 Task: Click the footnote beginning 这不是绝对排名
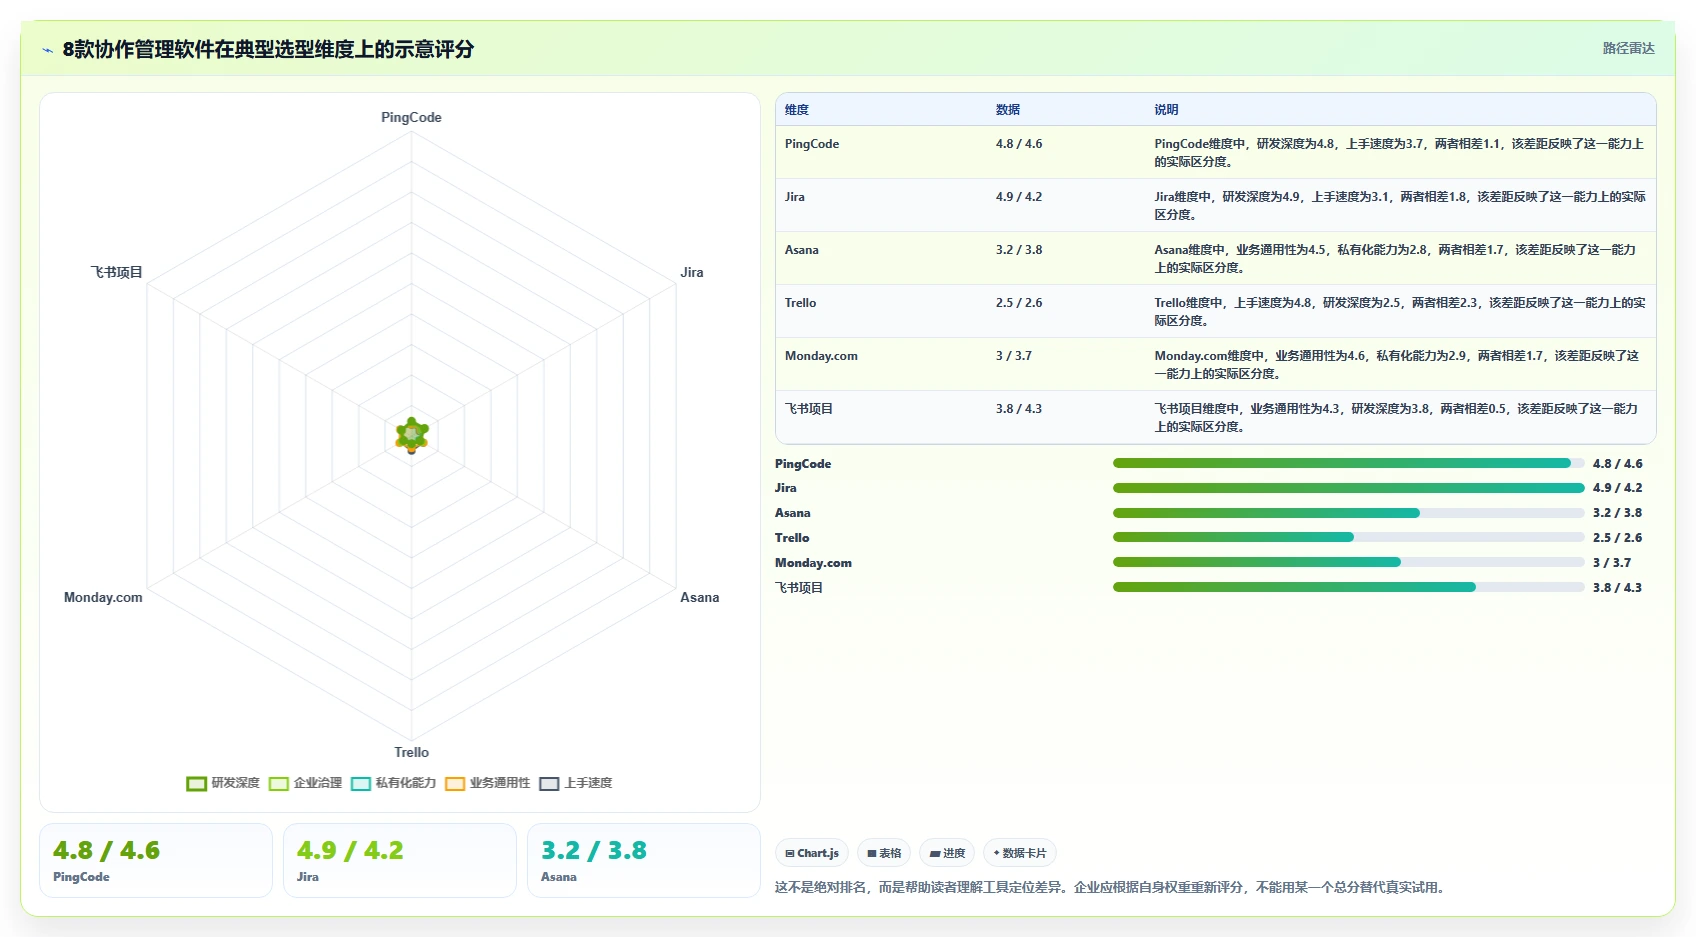1112,887
